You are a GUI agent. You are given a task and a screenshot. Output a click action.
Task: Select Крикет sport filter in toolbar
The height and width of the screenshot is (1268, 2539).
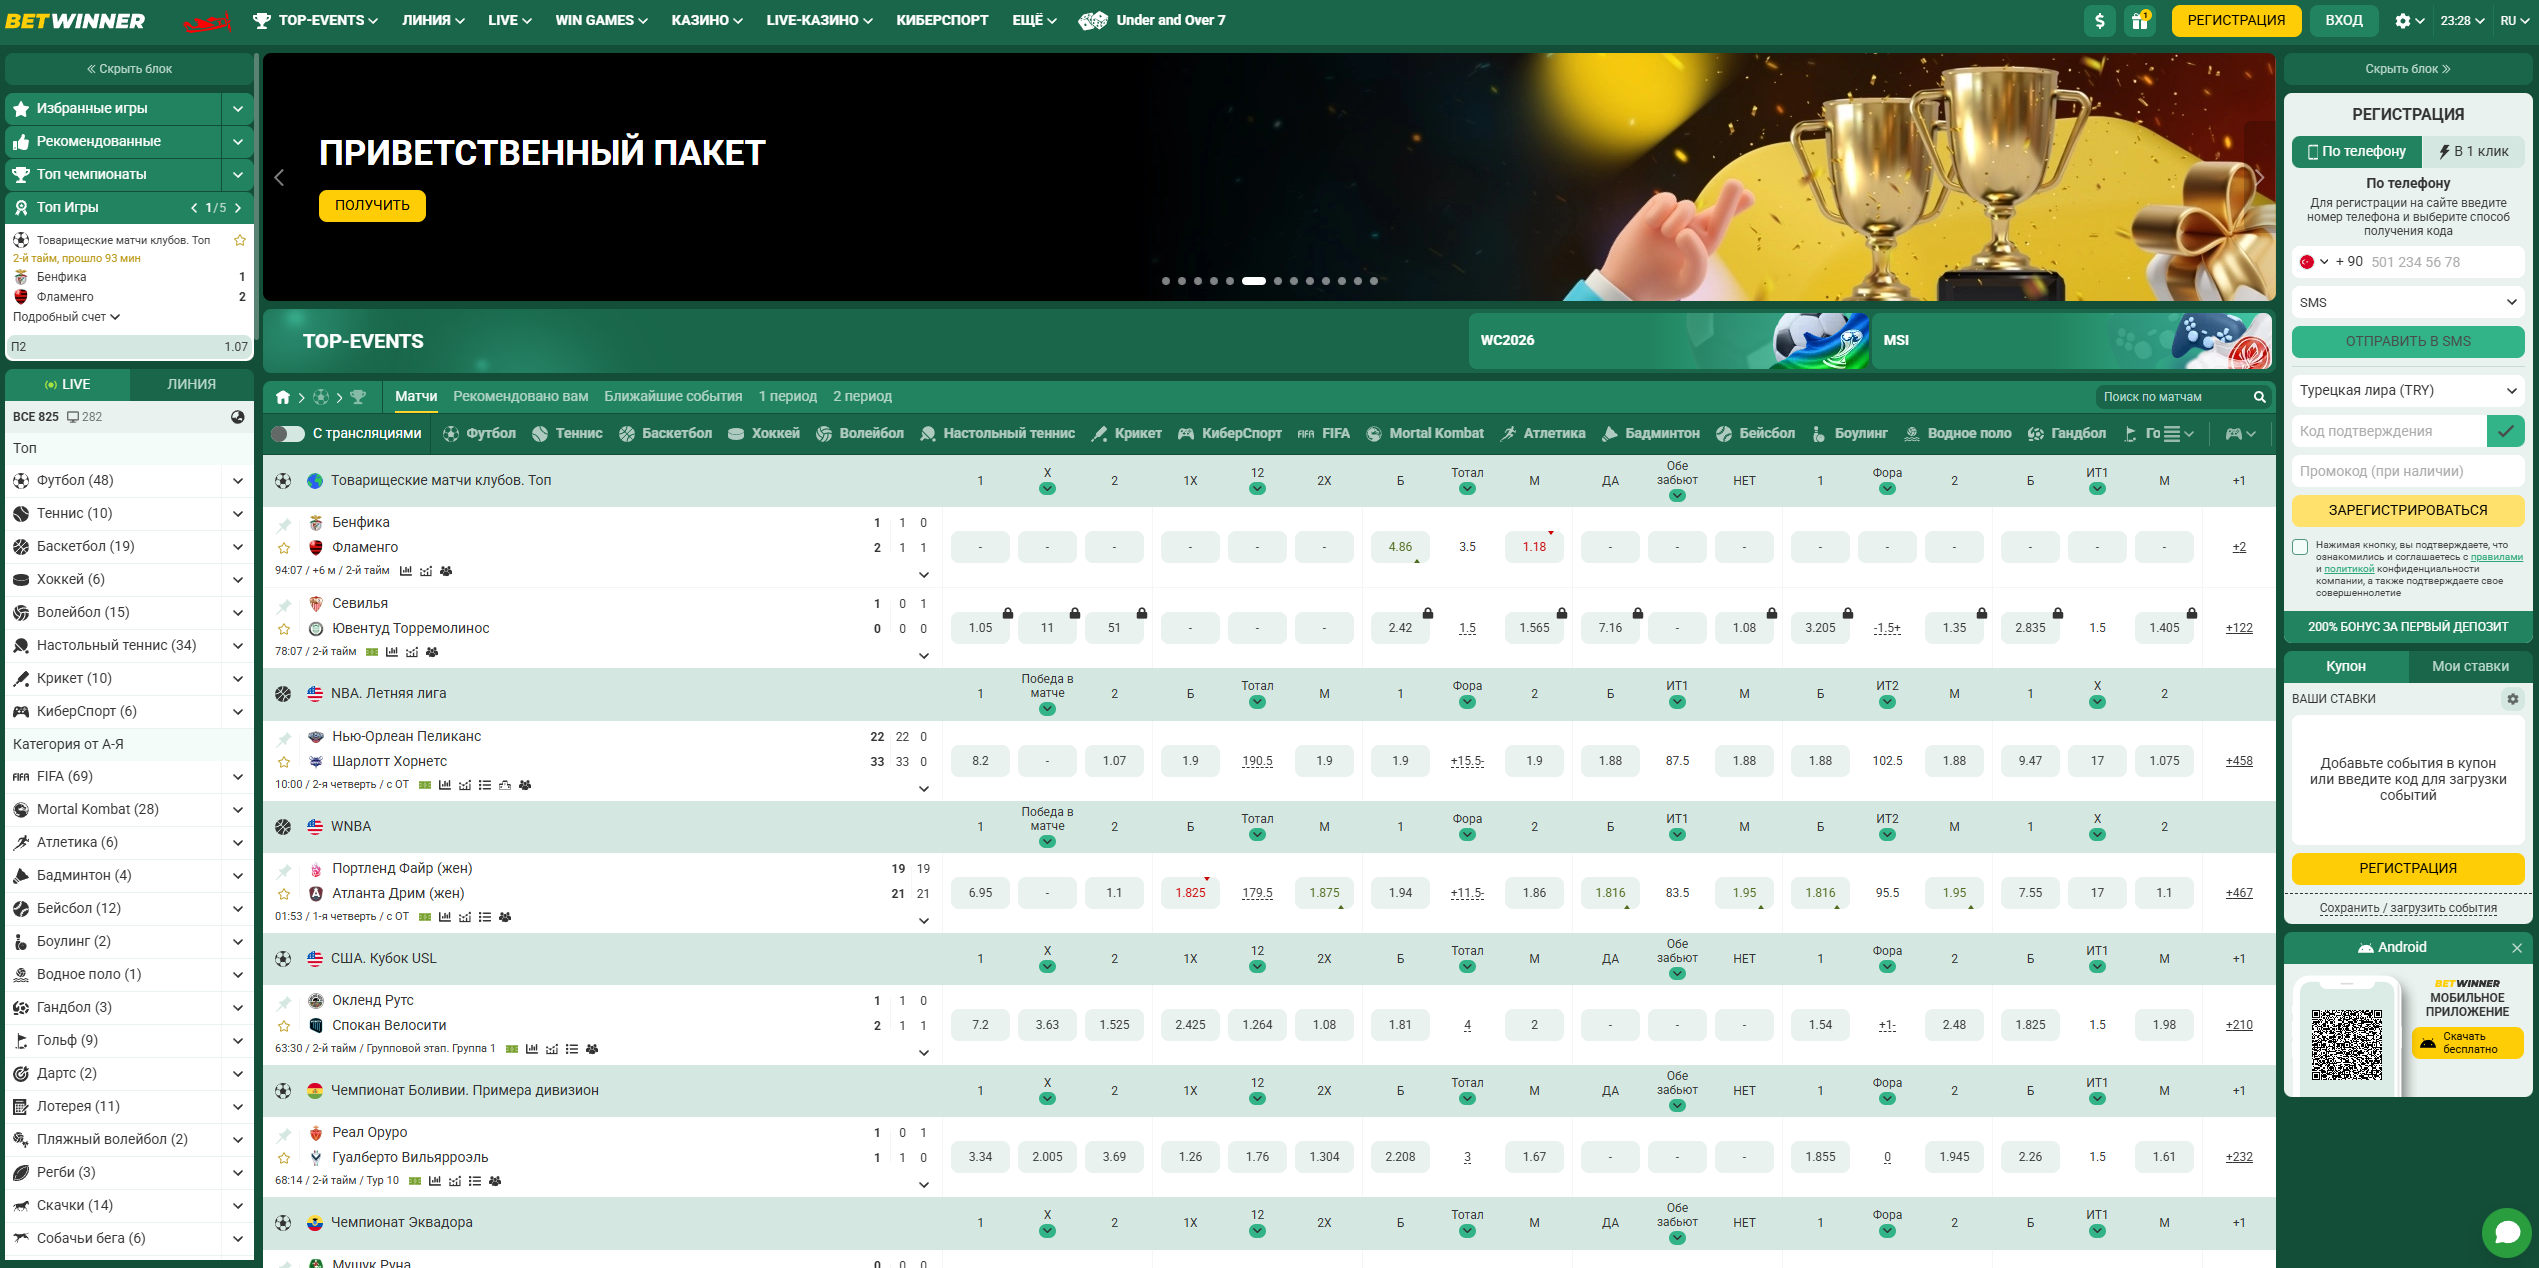click(x=1127, y=433)
